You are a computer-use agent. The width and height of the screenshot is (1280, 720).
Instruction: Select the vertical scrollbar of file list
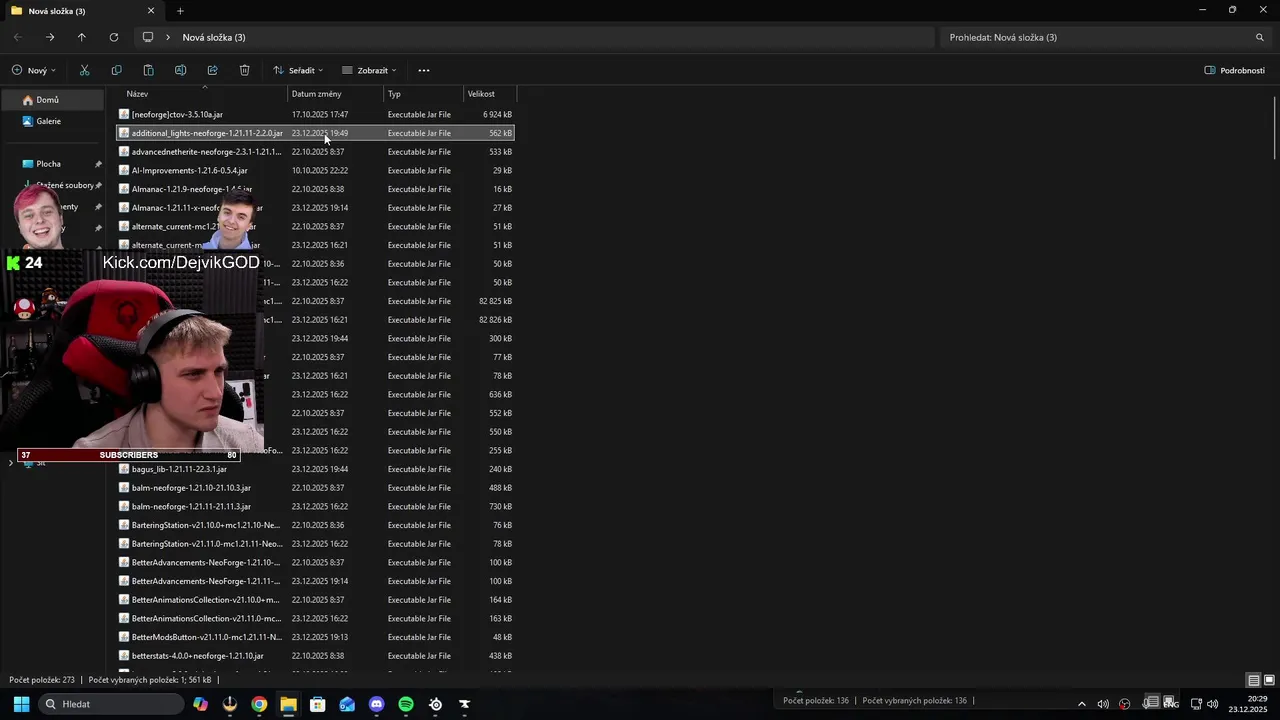[x=1274, y=128]
